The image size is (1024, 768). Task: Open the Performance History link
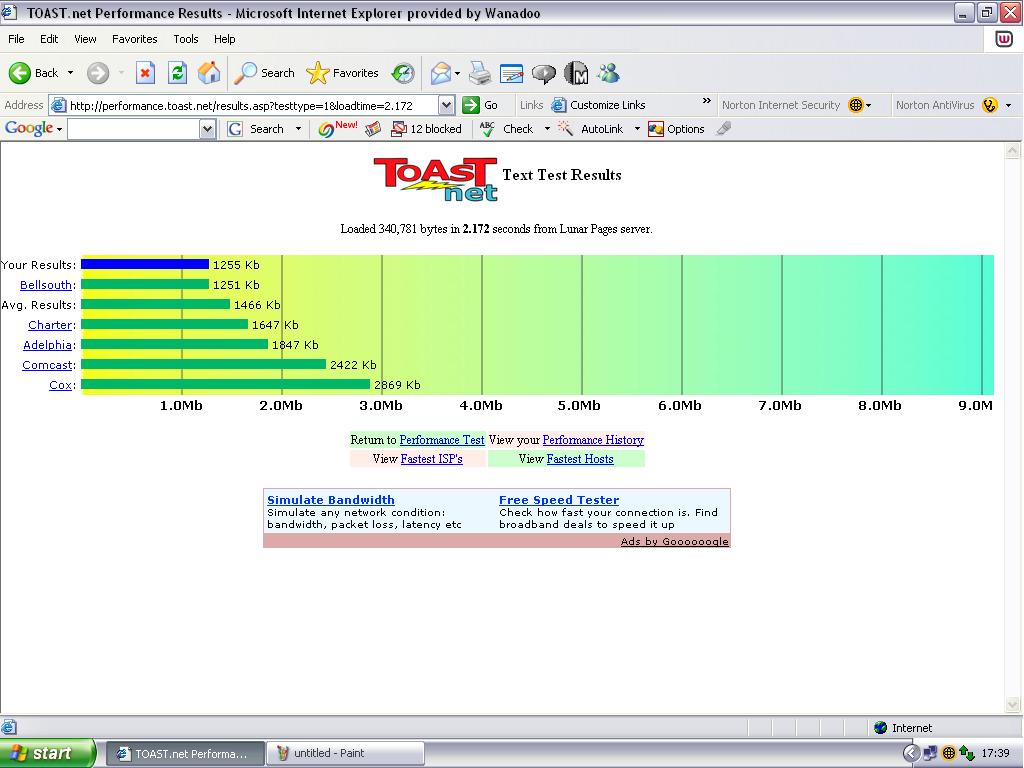pyautogui.click(x=593, y=440)
